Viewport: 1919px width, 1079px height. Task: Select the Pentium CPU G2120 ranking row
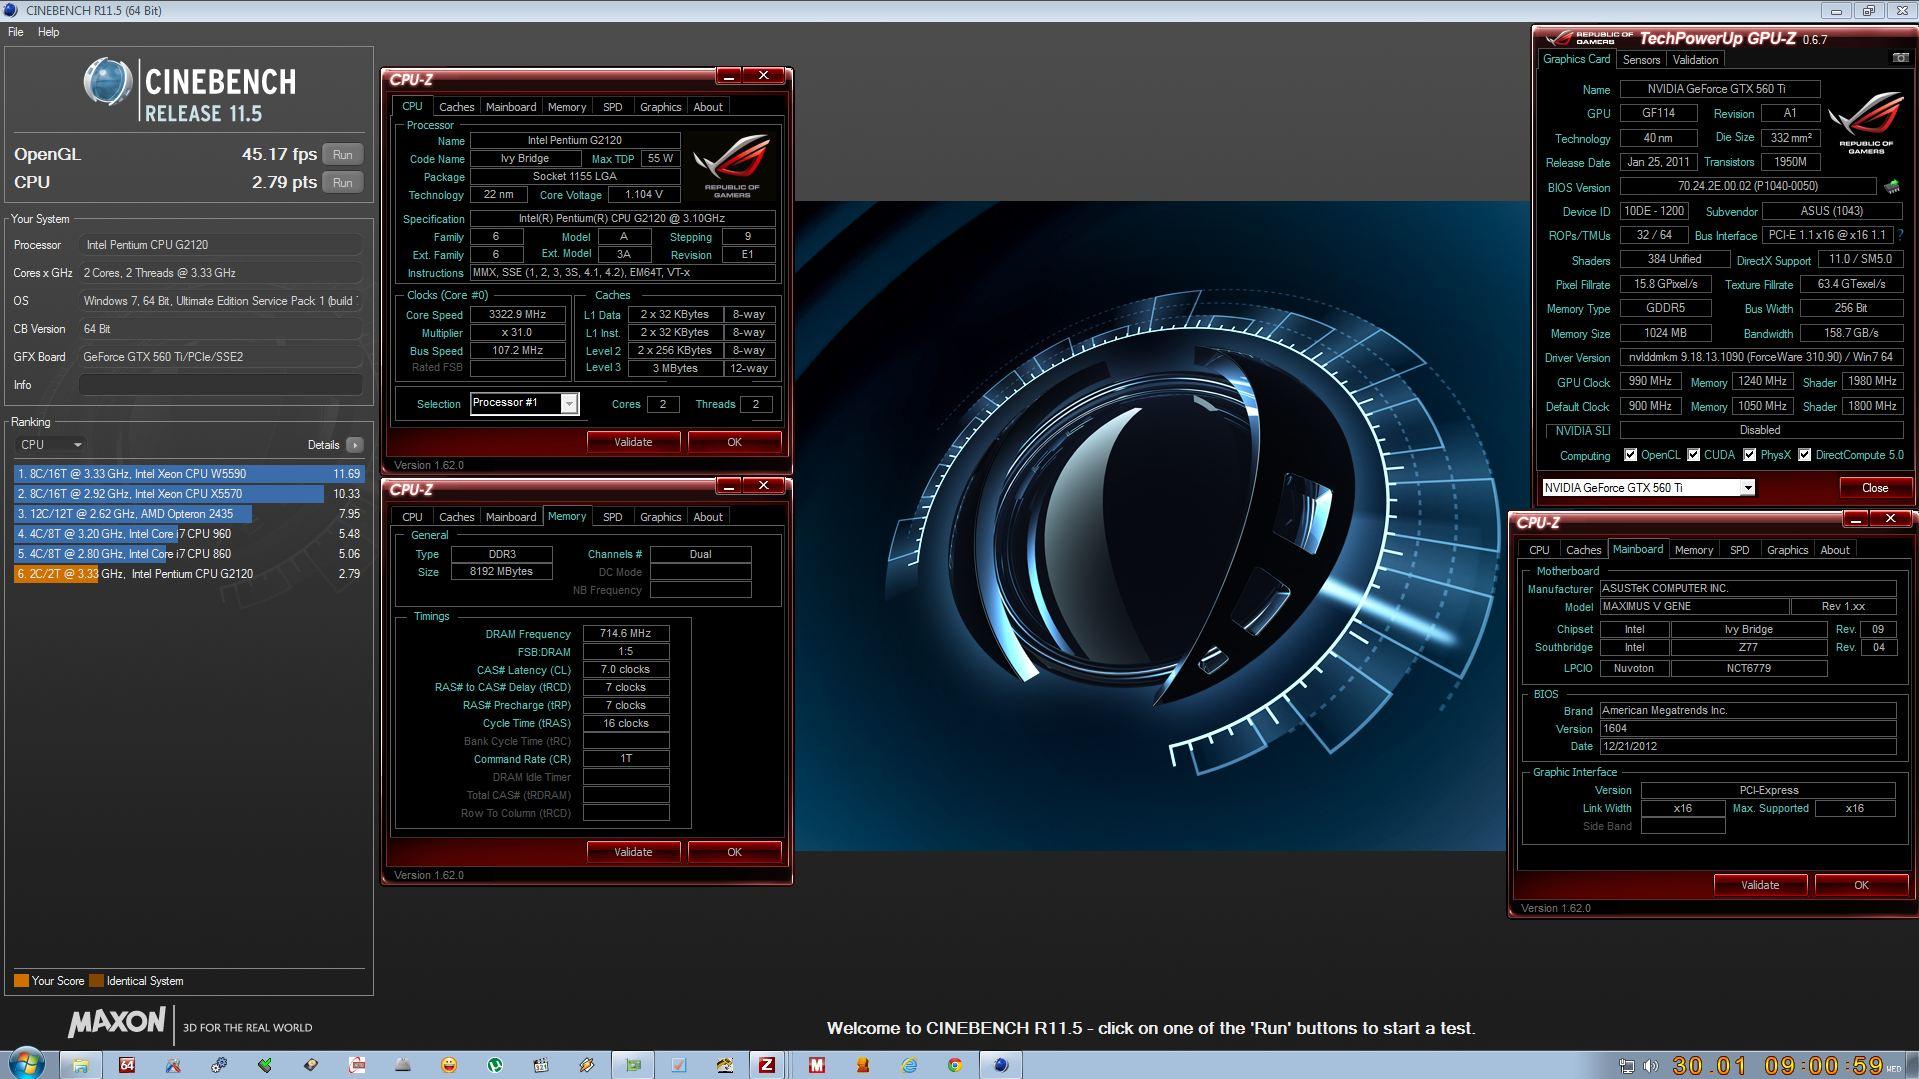188,574
